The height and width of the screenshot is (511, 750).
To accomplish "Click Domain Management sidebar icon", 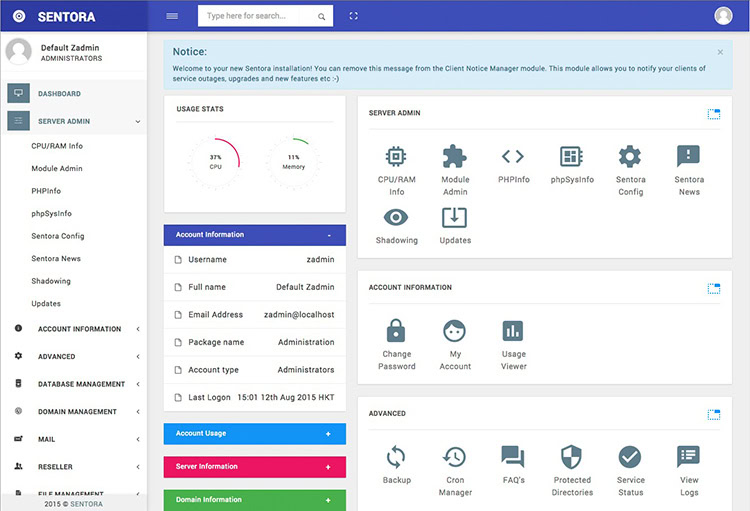I will click(x=18, y=411).
